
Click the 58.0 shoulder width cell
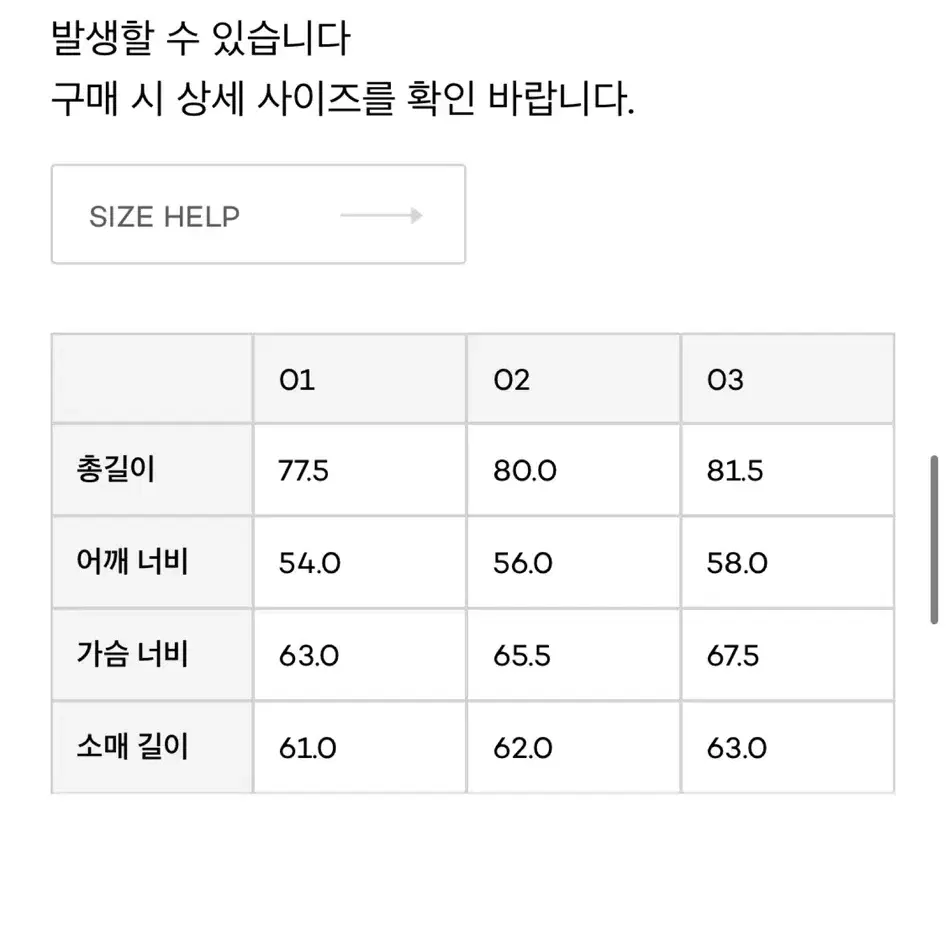click(x=788, y=562)
